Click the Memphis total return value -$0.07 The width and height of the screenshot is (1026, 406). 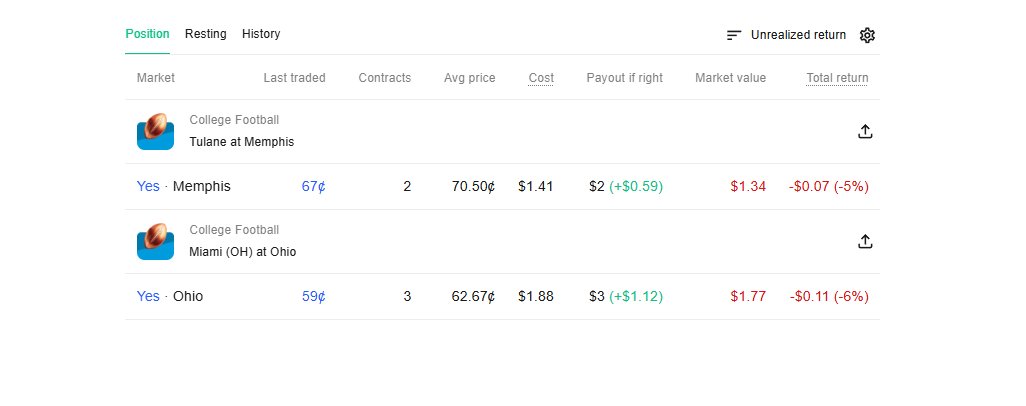(809, 187)
